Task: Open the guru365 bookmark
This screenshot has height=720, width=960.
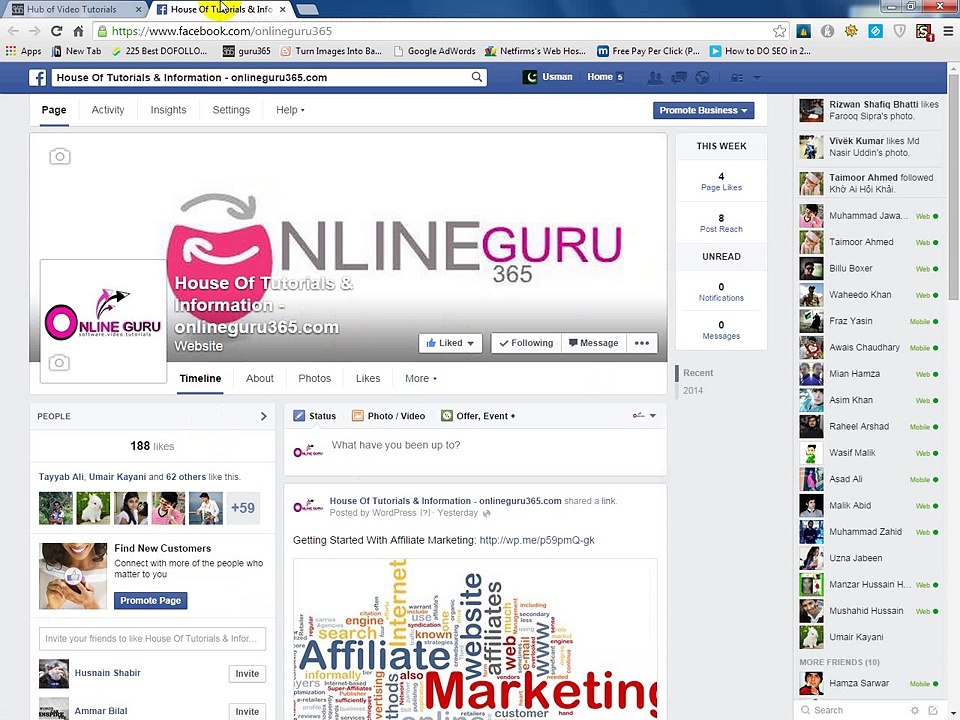Action: tap(247, 51)
